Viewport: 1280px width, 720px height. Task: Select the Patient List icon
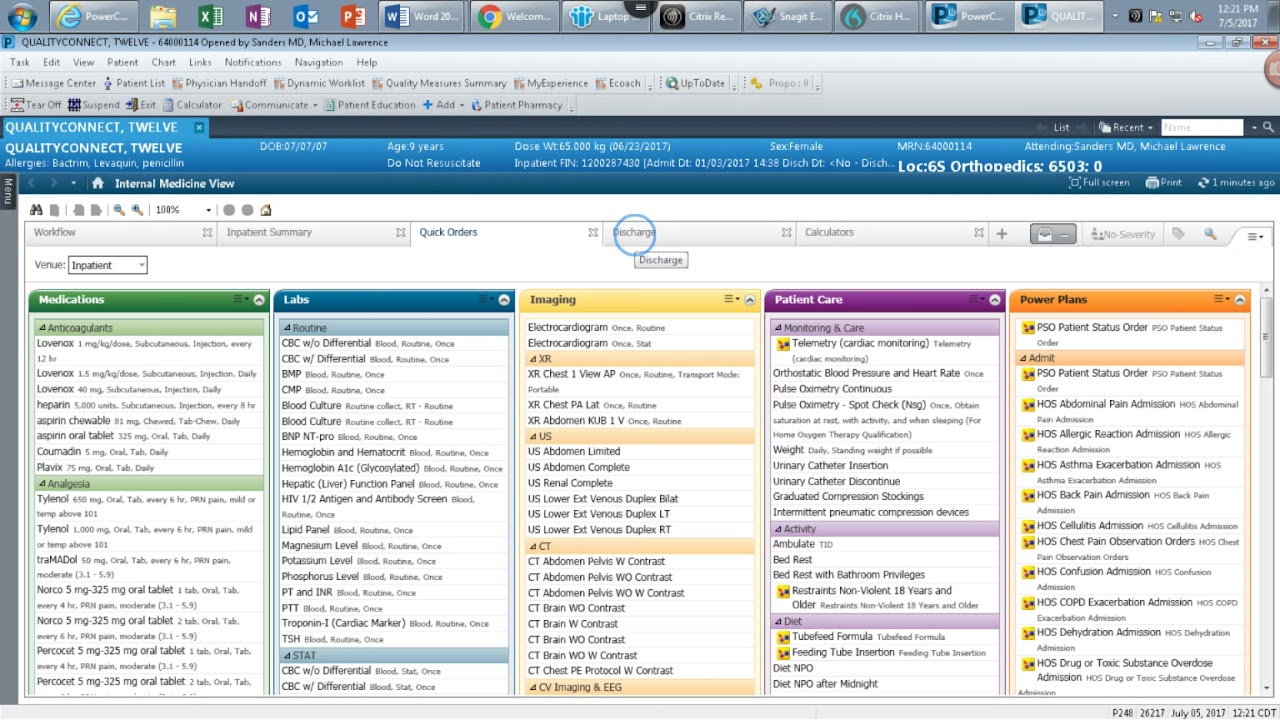click(109, 82)
